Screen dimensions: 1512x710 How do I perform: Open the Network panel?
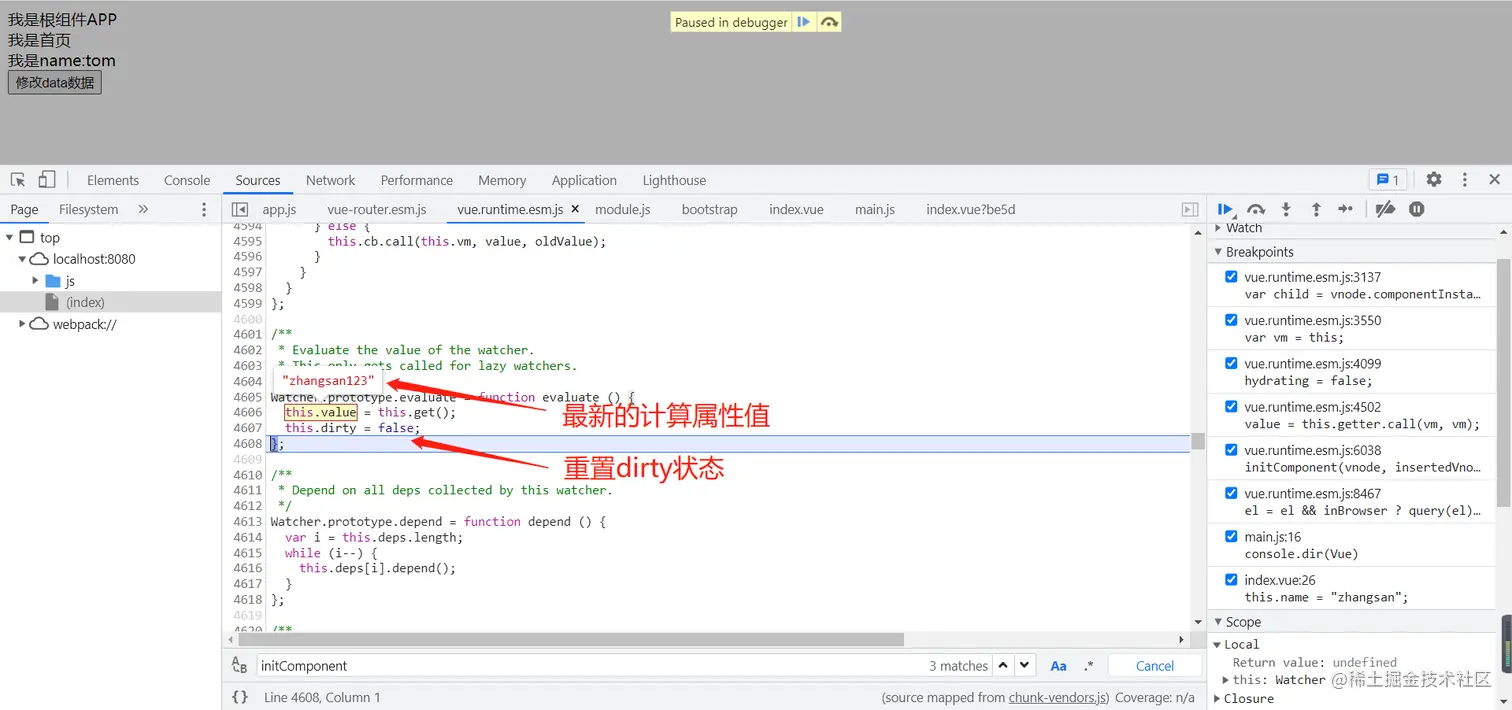331,180
